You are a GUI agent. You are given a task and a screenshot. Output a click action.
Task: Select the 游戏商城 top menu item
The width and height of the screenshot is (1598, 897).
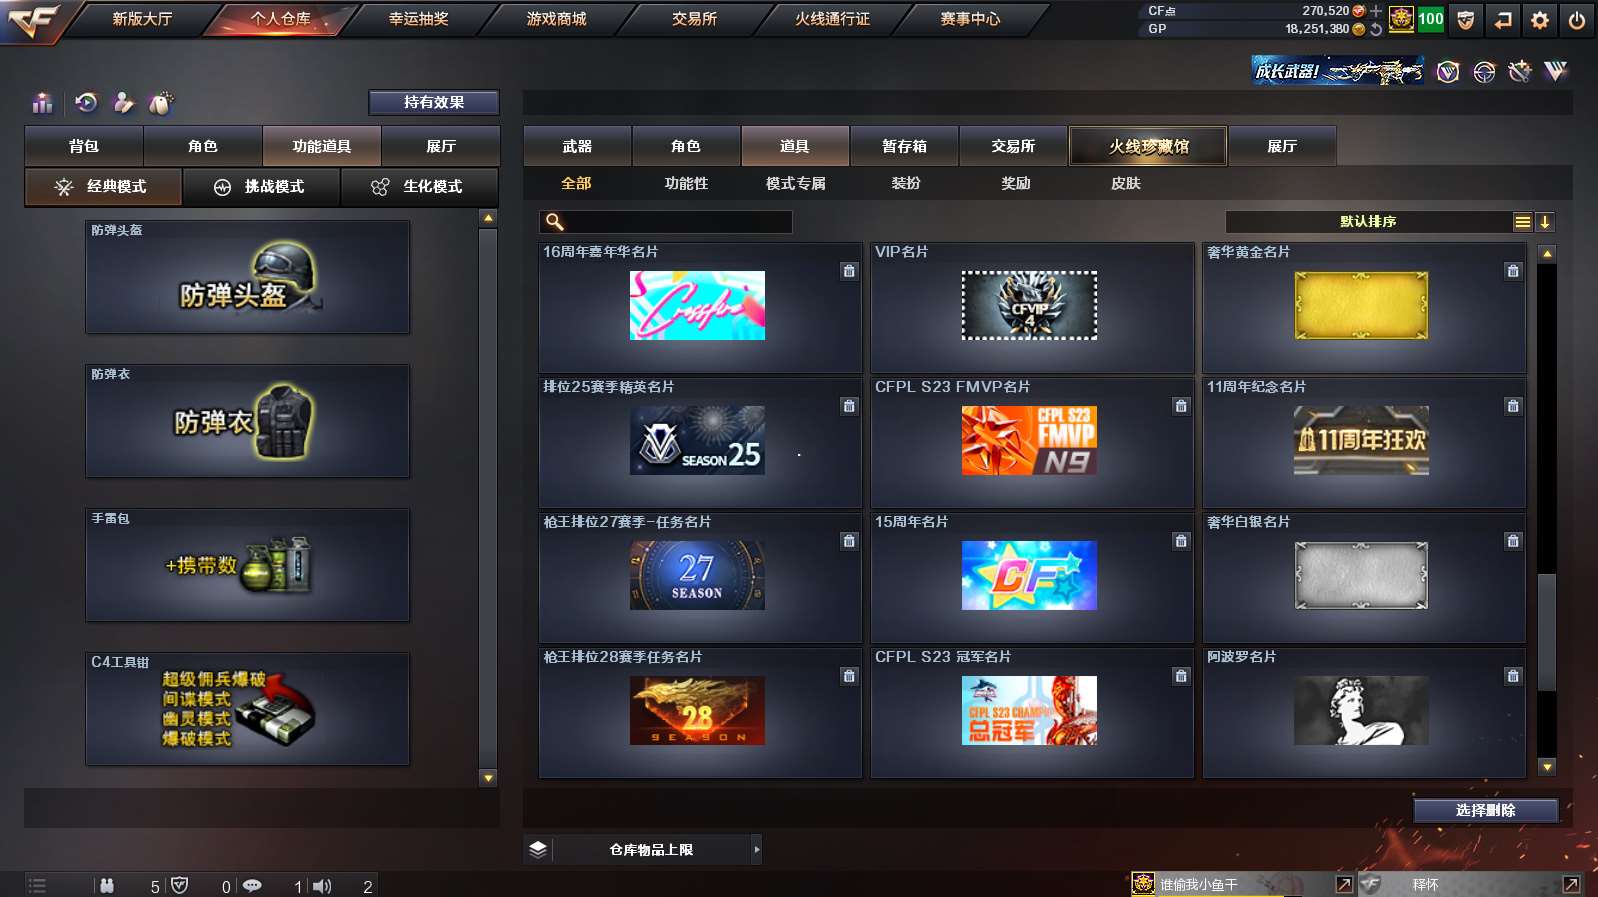coord(556,19)
